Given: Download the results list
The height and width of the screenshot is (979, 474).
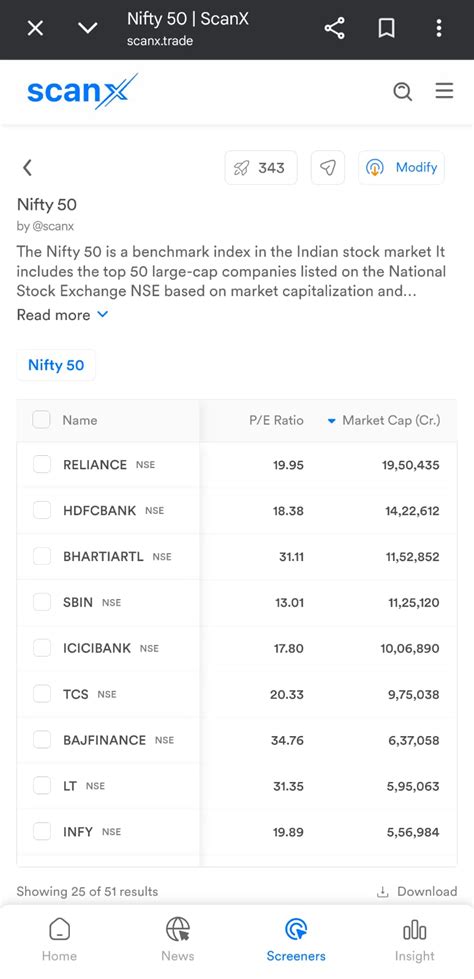Looking at the screenshot, I should pyautogui.click(x=417, y=892).
